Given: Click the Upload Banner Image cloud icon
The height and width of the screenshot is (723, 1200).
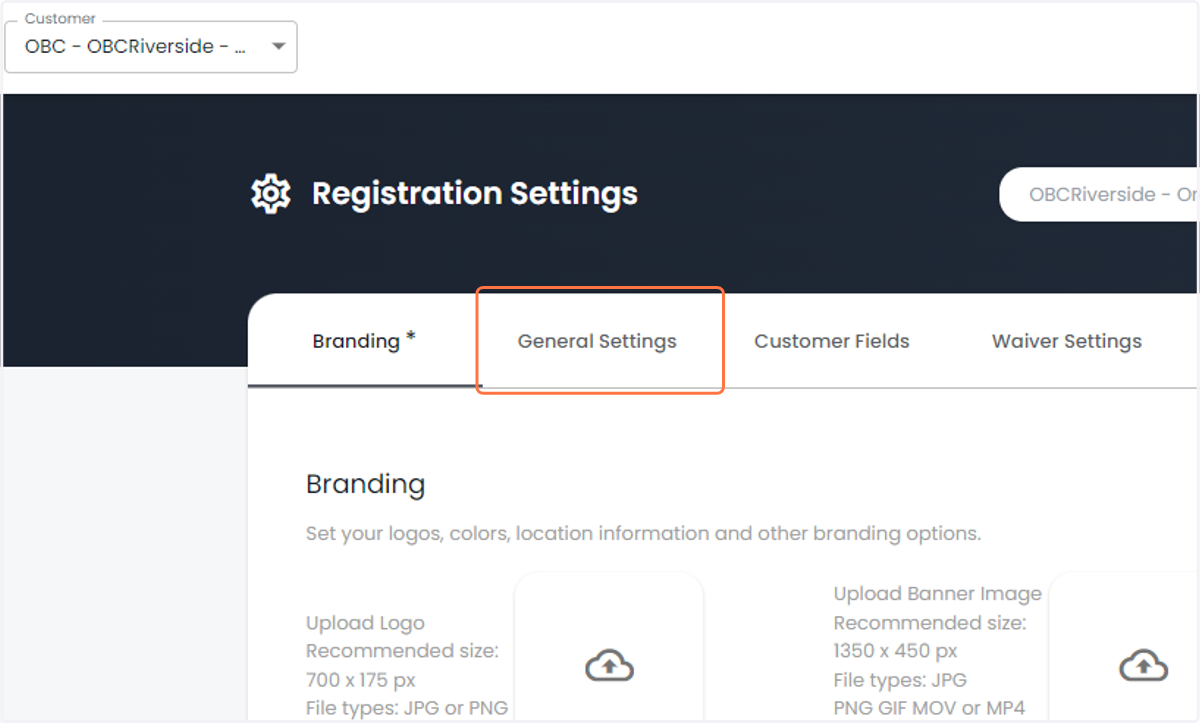Looking at the screenshot, I should pyautogui.click(x=1143, y=665).
